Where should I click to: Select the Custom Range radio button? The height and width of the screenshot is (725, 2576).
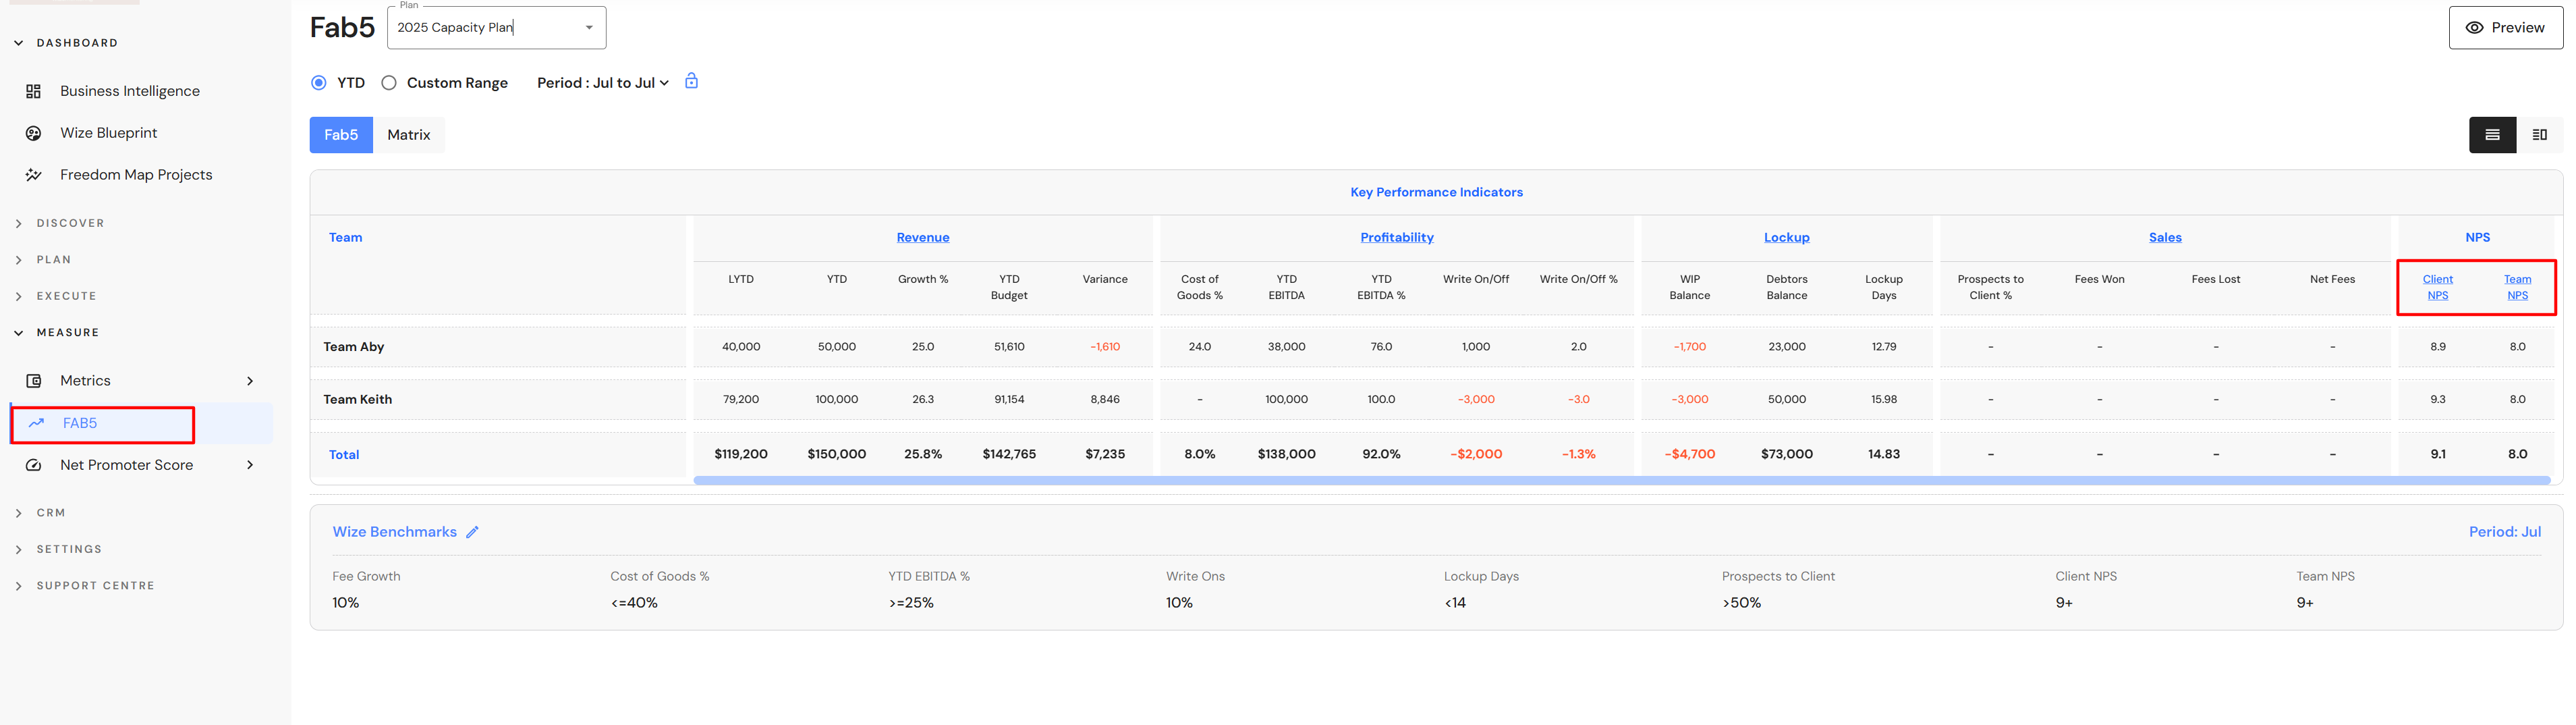389,83
